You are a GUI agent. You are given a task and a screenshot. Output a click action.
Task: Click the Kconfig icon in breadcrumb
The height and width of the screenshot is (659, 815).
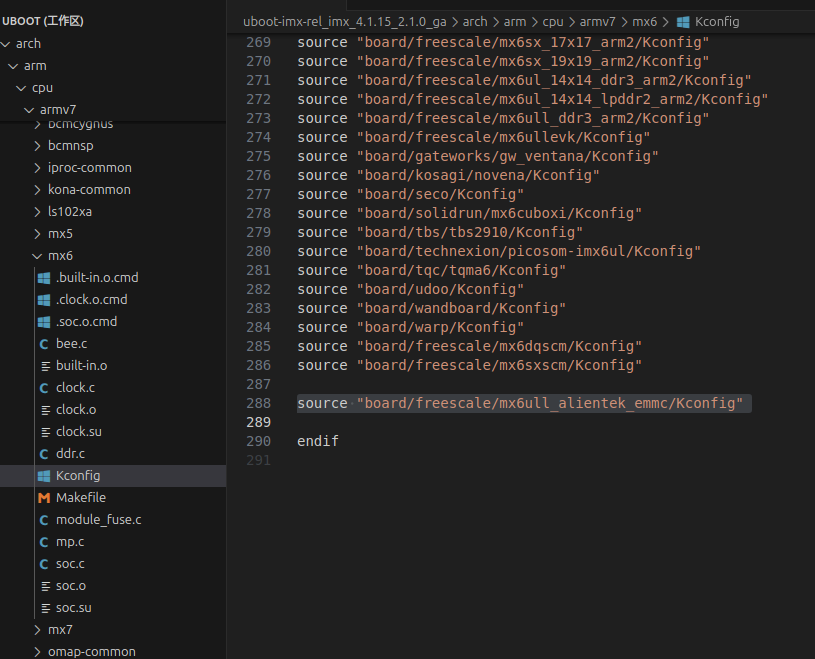click(683, 22)
